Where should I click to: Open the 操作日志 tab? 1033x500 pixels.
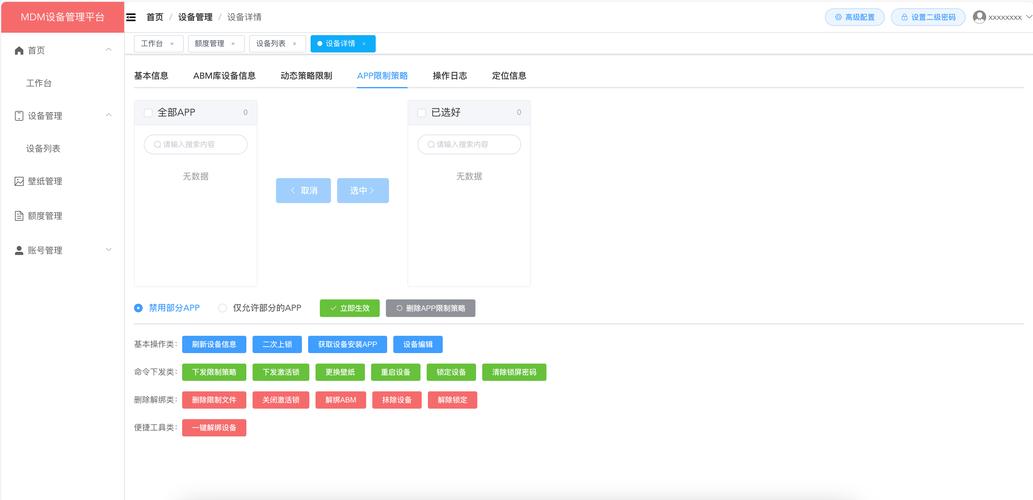tap(449, 76)
